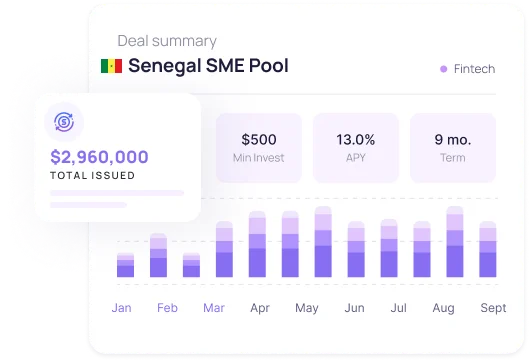Click the Senegal flag icon
530x361 pixels.
(x=112, y=66)
